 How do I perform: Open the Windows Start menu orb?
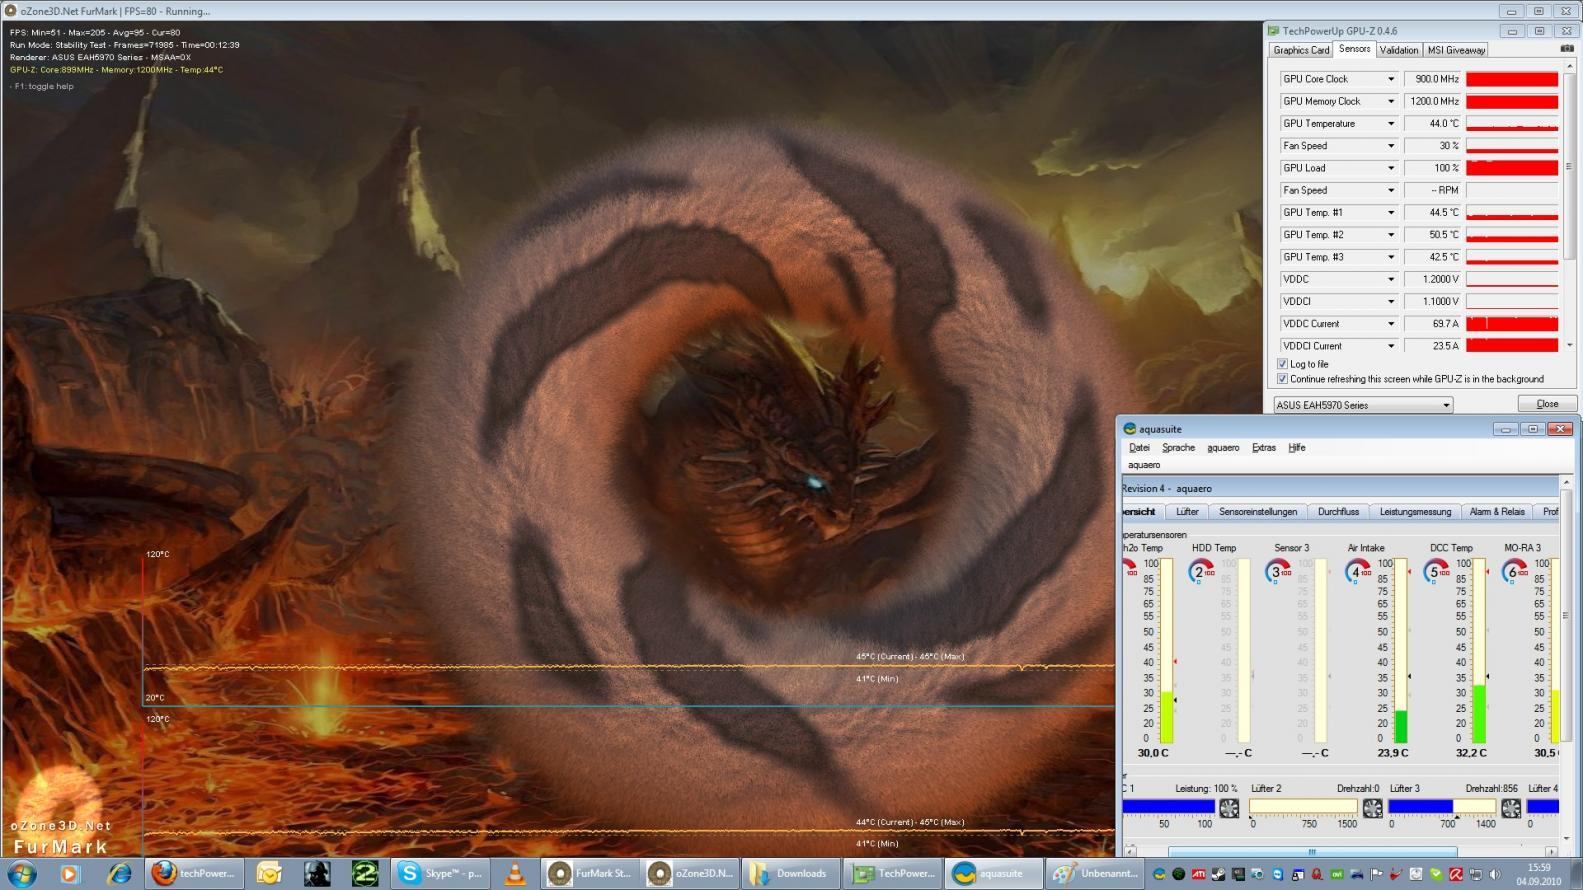(x=20, y=873)
